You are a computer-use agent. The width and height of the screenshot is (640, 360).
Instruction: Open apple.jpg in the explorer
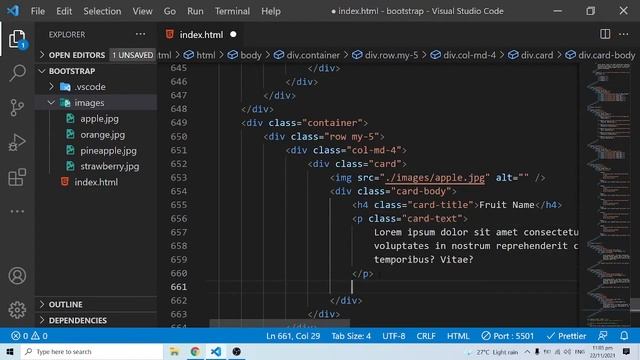tap(99, 118)
